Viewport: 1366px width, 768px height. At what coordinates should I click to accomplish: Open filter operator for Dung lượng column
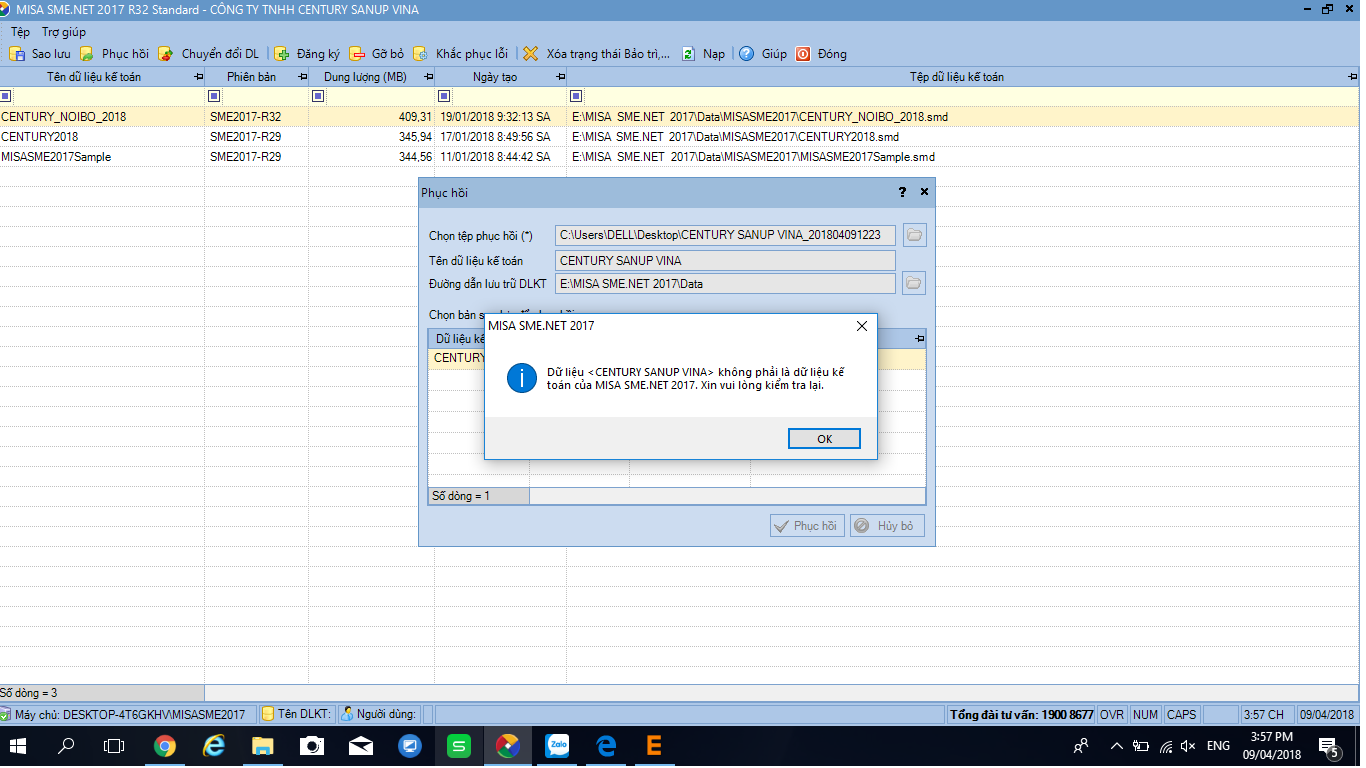(318, 96)
